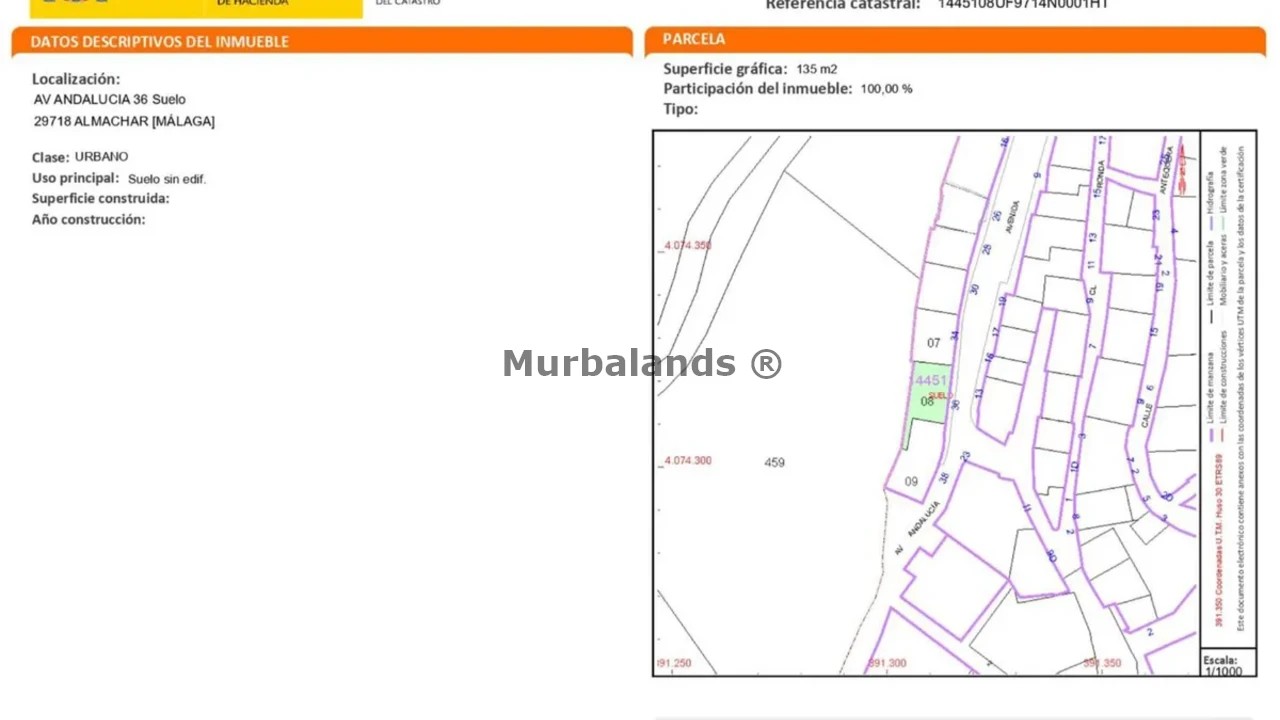Click the purple 4451 block number
Viewport: 1280px width, 720px height.
coord(931,380)
